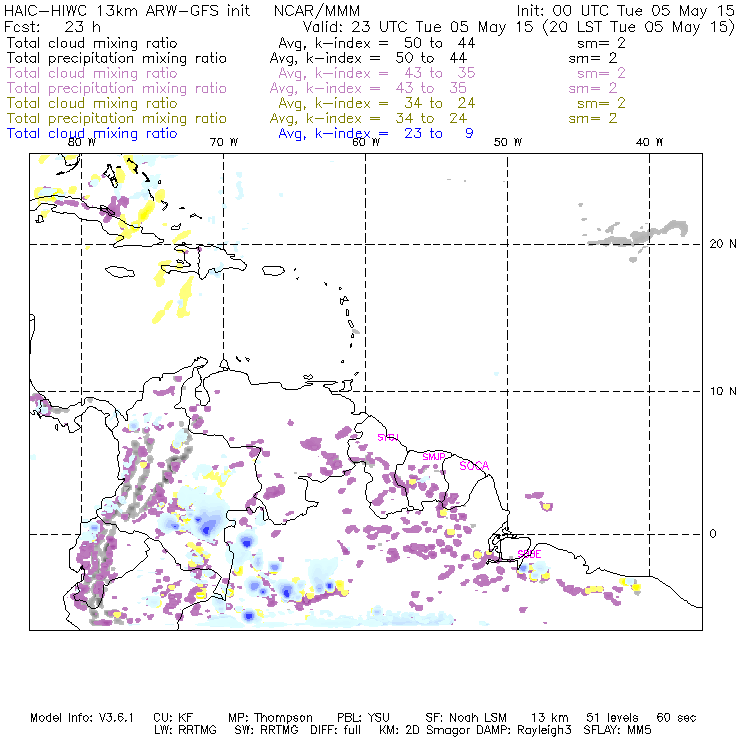Click the olive 'Total precipitation mixing ratio' legend line
740x740 pixels.
[x=117, y=118]
